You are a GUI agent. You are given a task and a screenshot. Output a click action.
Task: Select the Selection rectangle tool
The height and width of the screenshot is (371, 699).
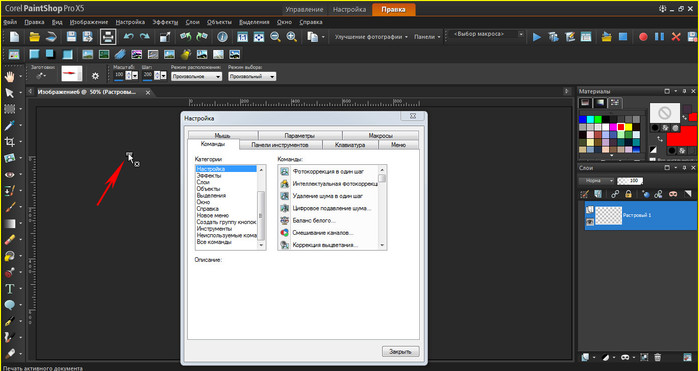[9, 109]
